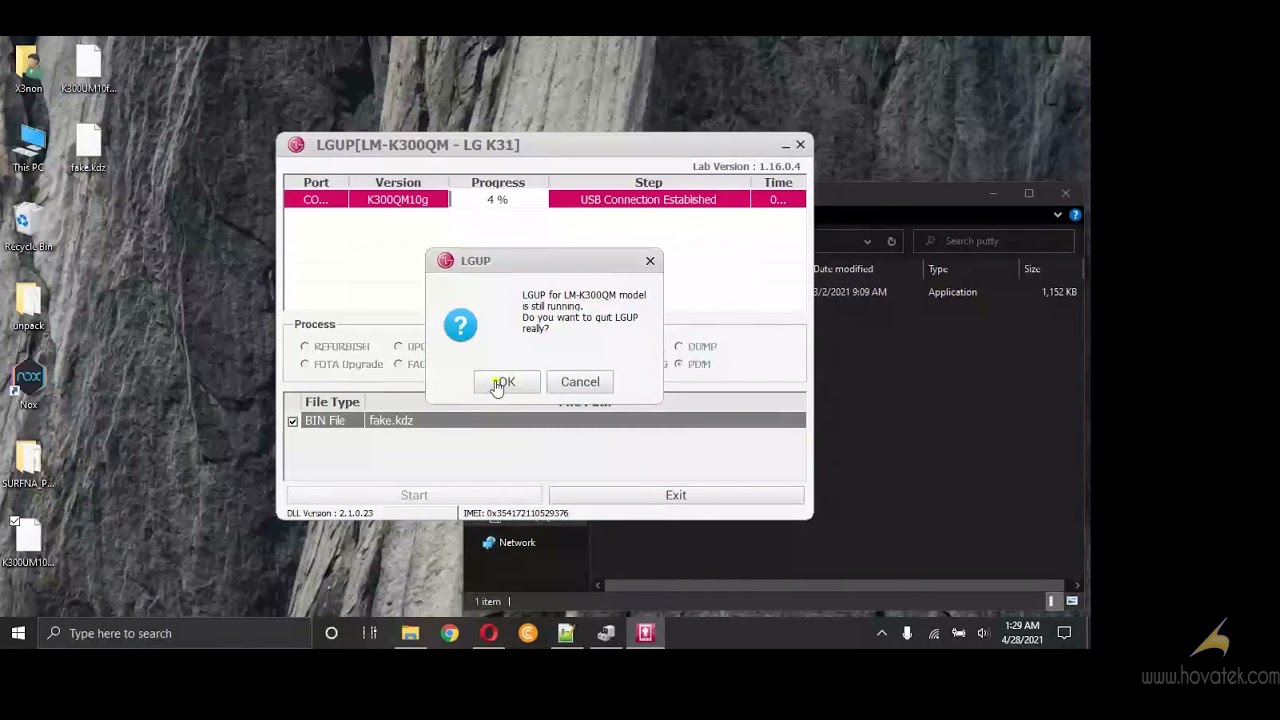Open the X3non user folder icon
This screenshot has height=720, width=1280.
click(28, 68)
